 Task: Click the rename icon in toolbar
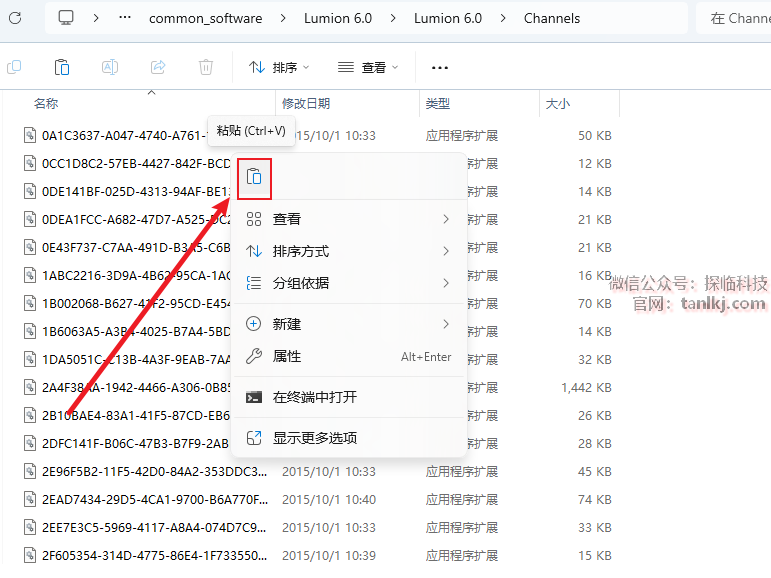110,67
